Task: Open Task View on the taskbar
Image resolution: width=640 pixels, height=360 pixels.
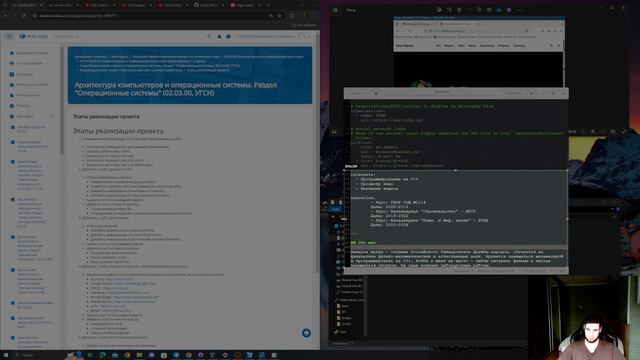Action: [x=90, y=355]
